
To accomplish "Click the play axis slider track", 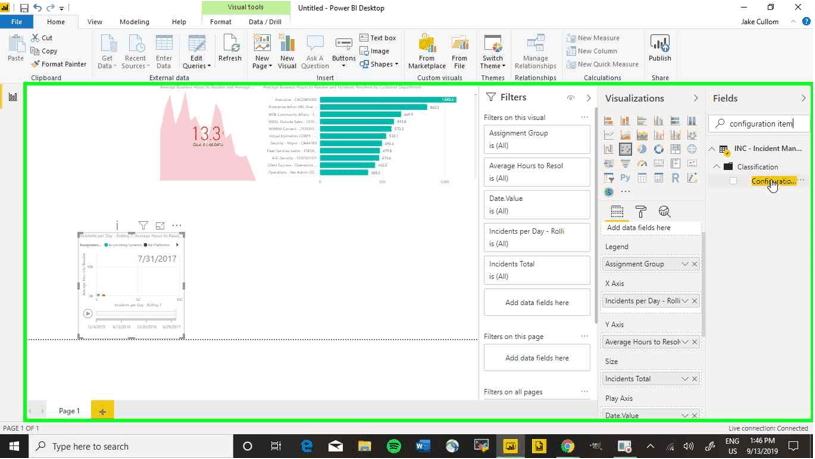I will [x=136, y=314].
